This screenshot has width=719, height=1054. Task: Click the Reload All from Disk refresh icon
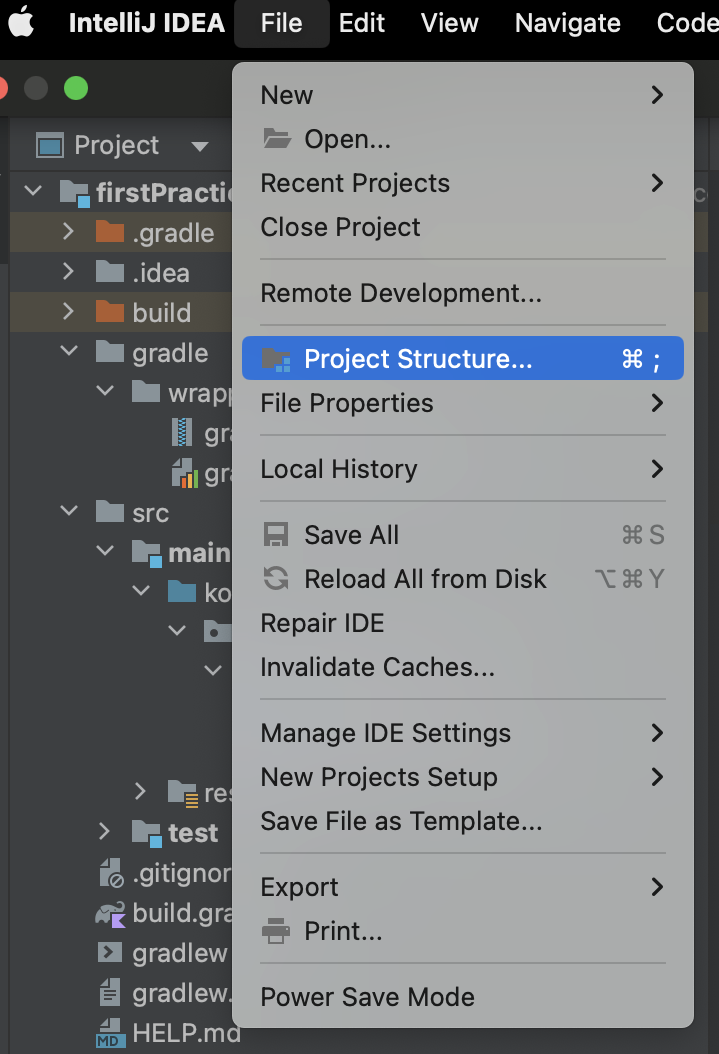pos(276,579)
